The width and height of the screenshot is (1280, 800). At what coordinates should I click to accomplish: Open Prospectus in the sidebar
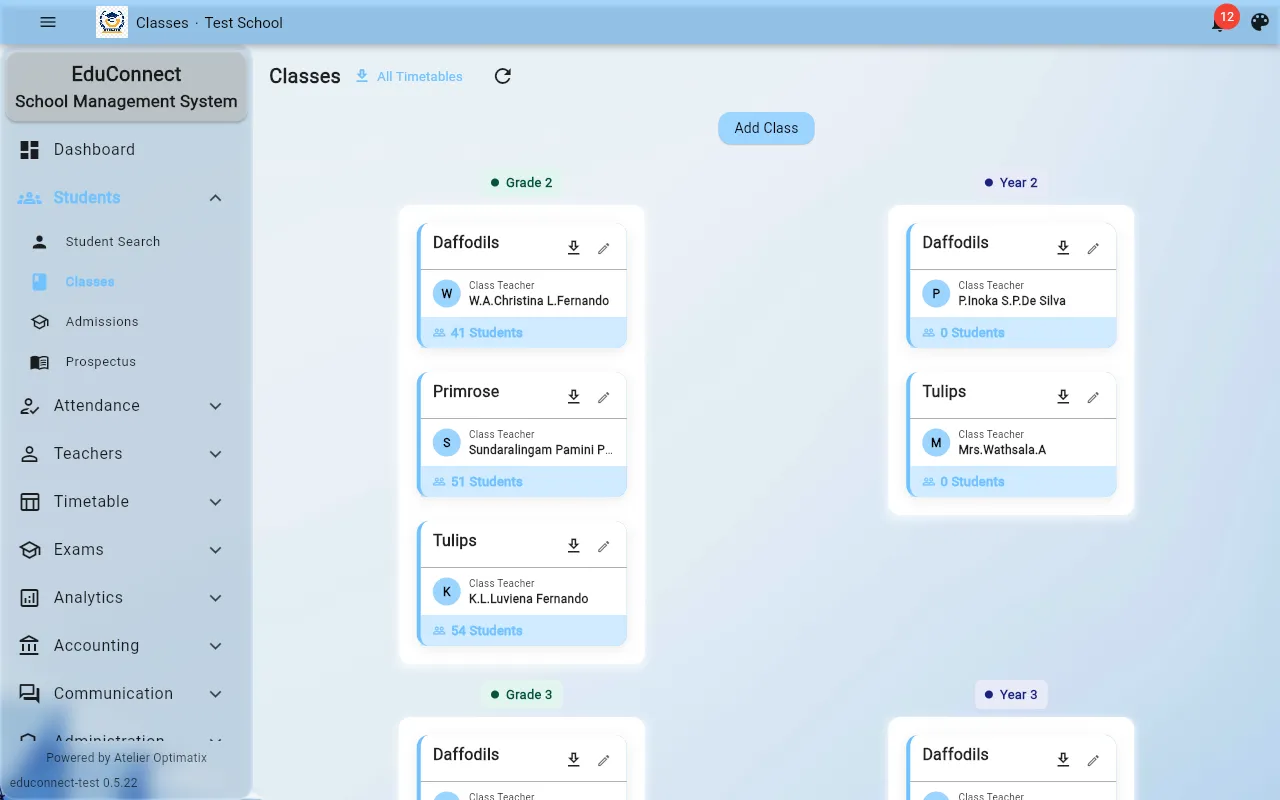125,362
